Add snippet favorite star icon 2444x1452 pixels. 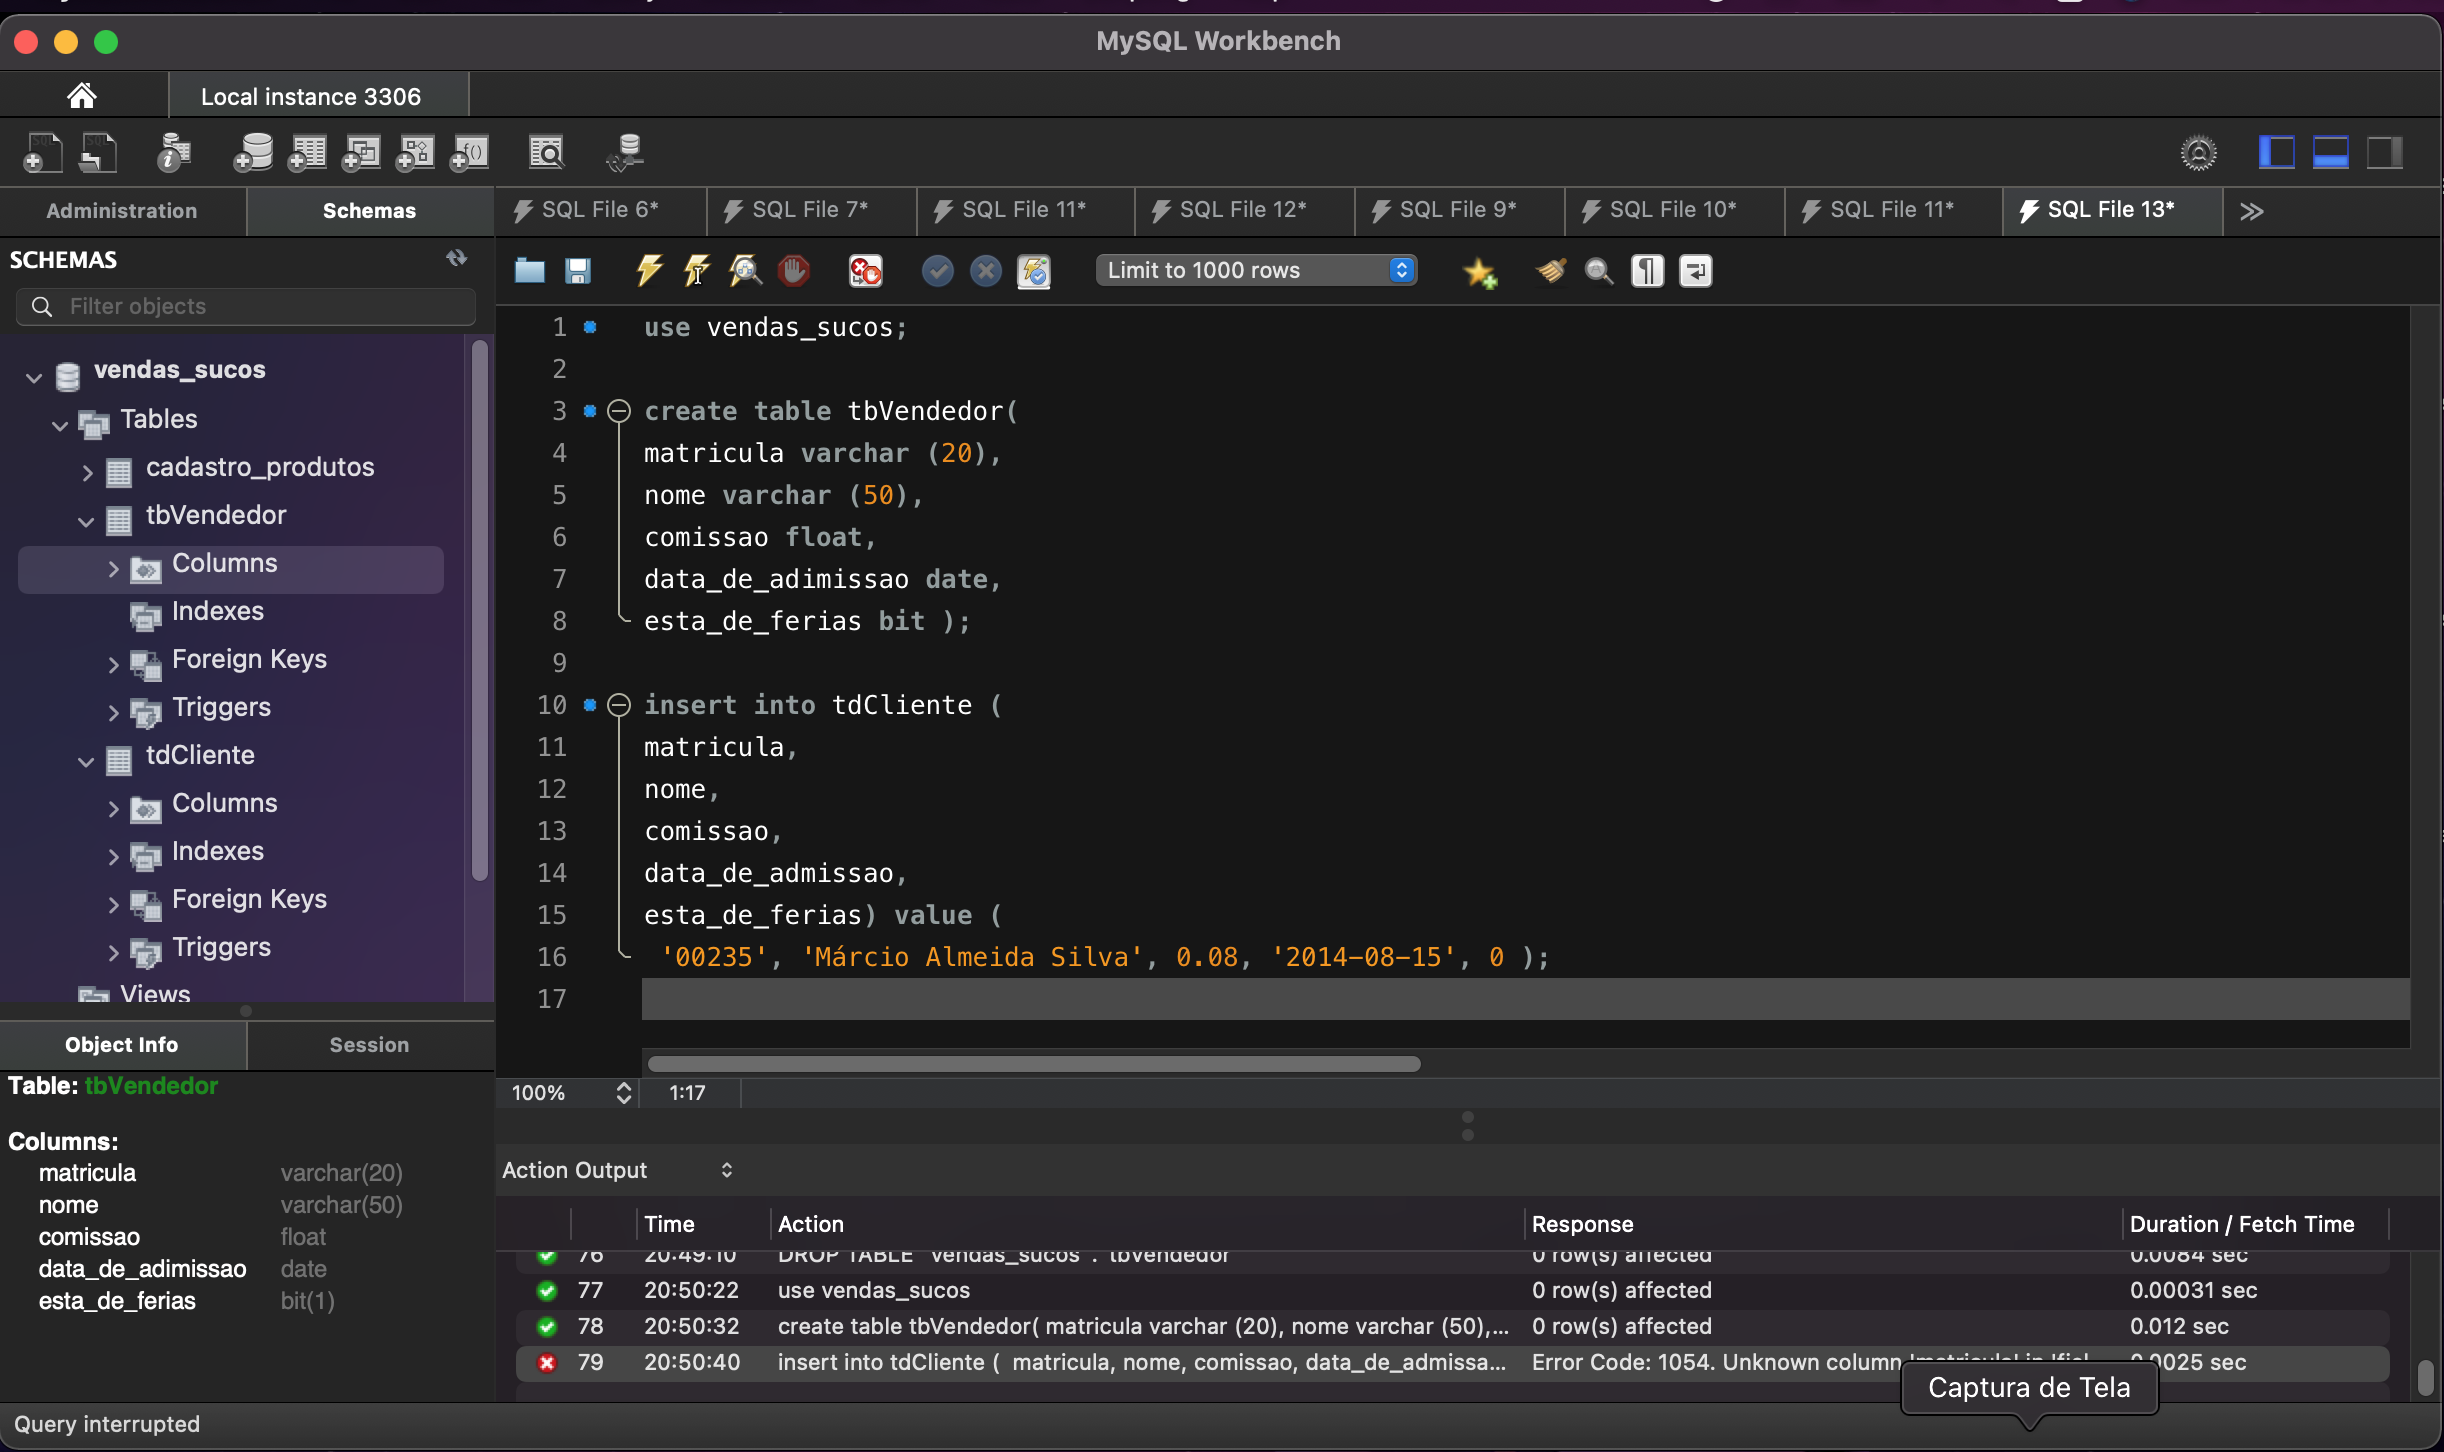(x=1480, y=272)
